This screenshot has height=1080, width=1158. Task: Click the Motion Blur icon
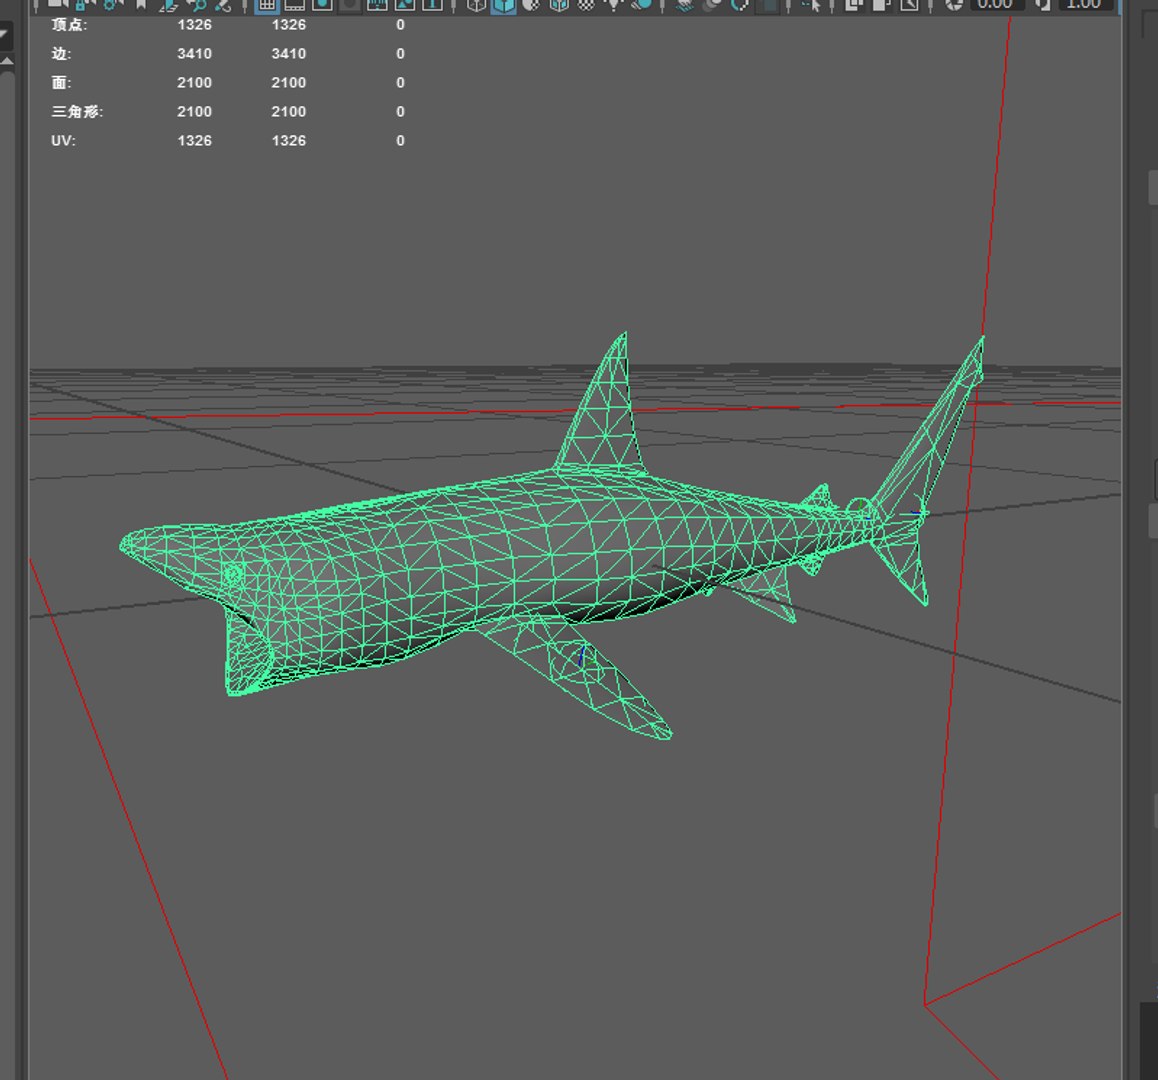(713, 4)
